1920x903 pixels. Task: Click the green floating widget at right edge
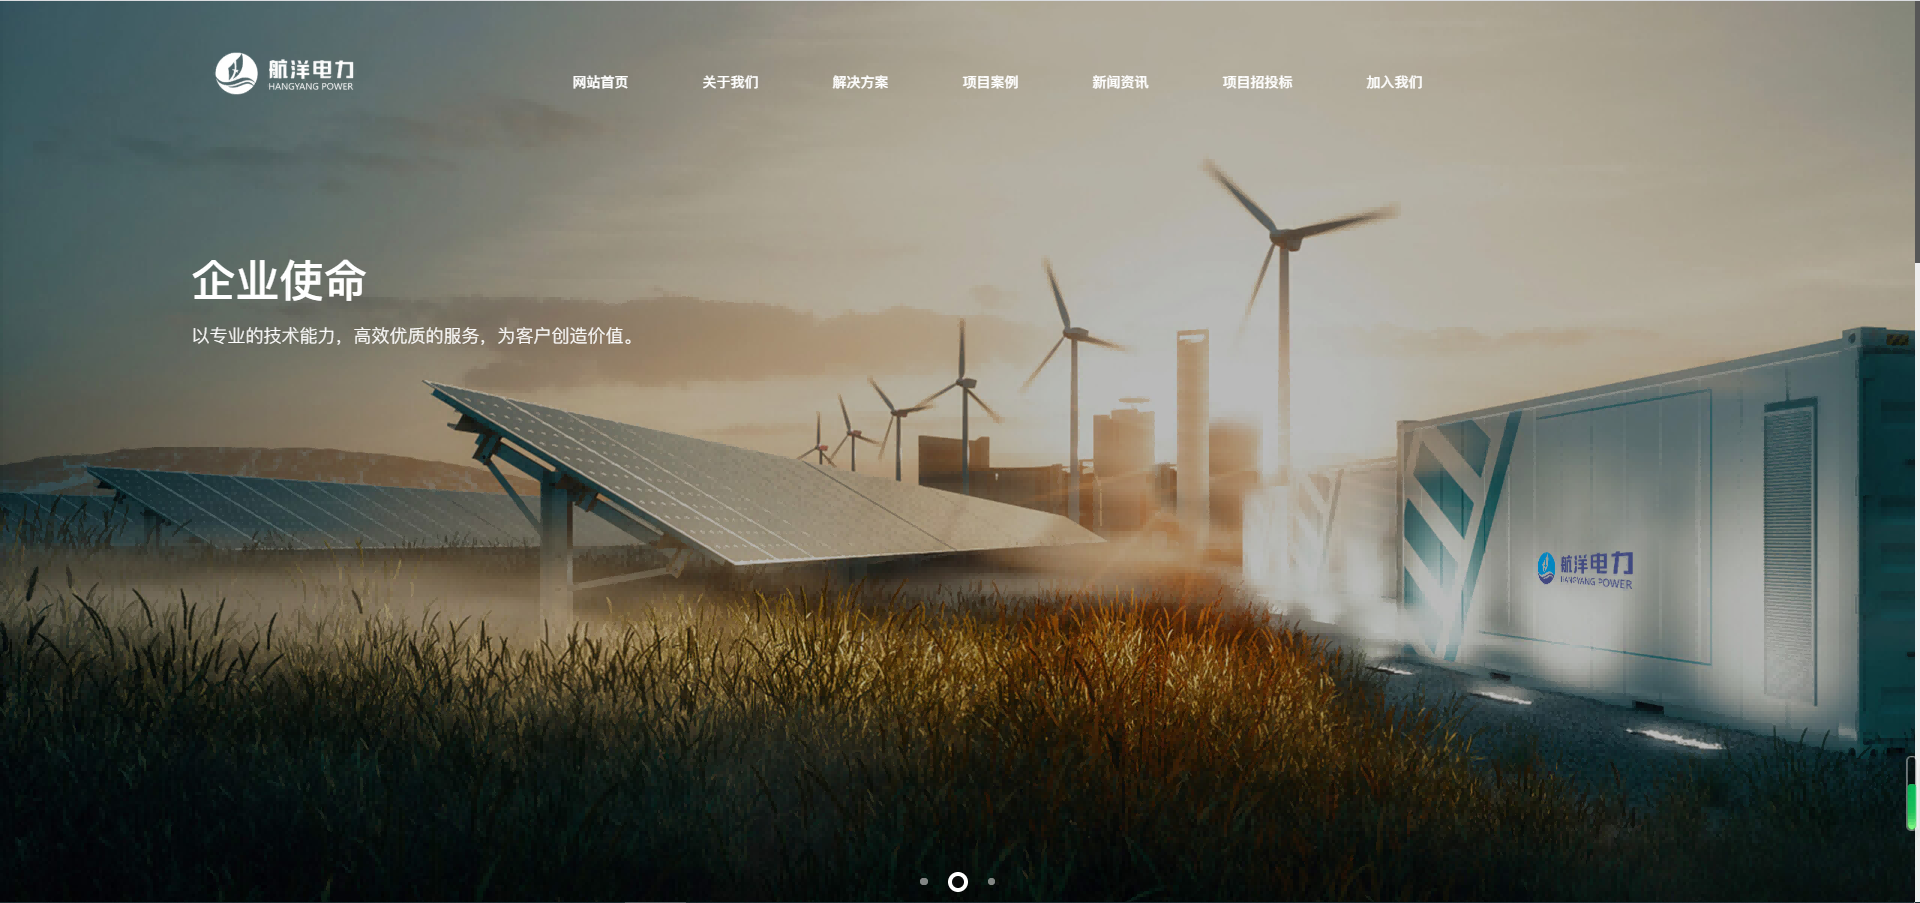[1912, 794]
